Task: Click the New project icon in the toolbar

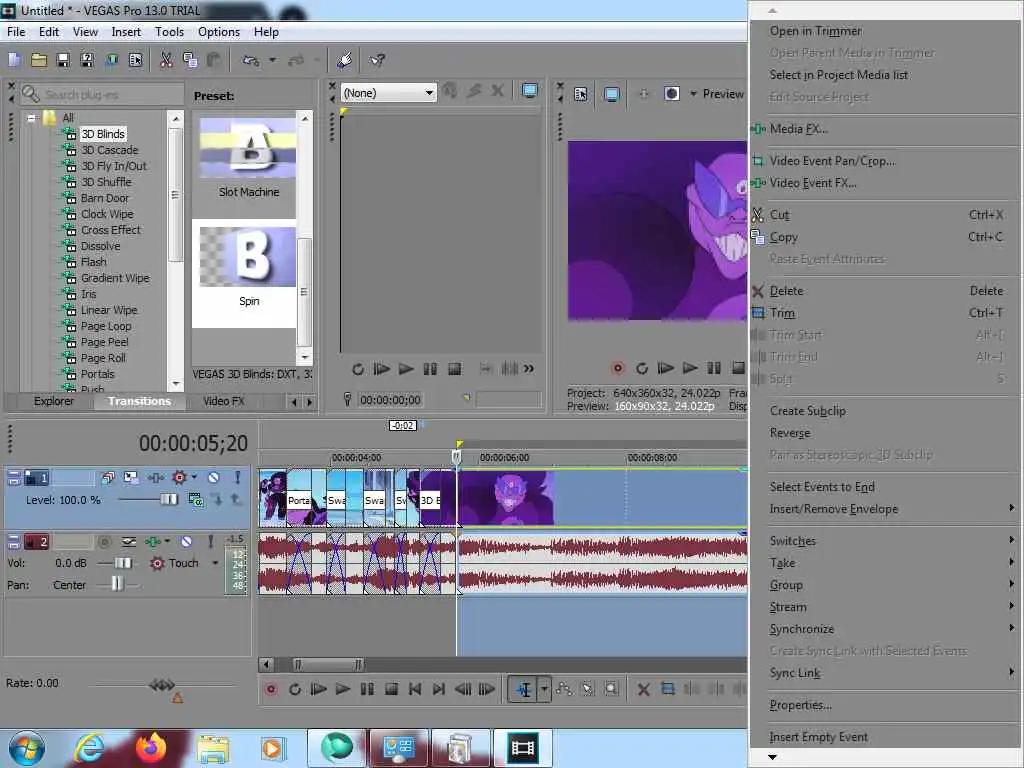Action: pos(14,61)
